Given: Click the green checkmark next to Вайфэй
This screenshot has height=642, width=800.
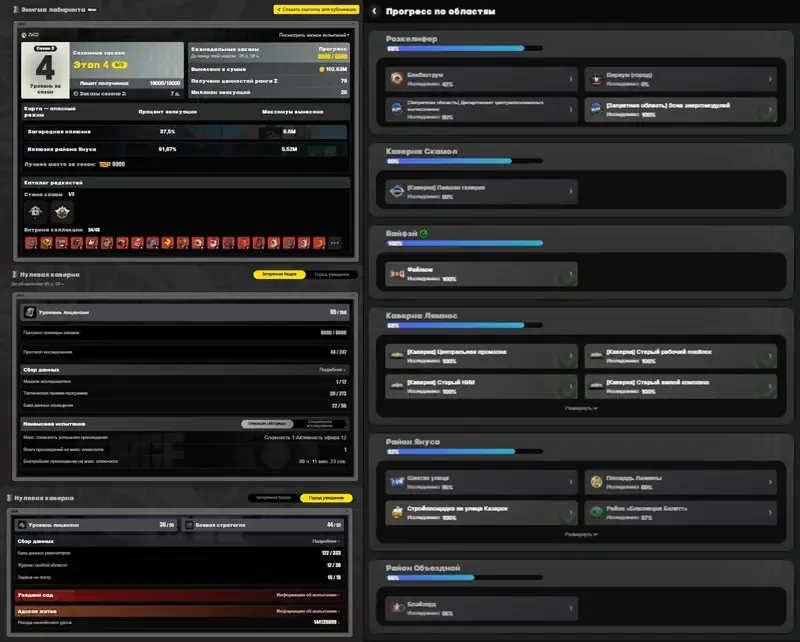Looking at the screenshot, I should (x=423, y=233).
